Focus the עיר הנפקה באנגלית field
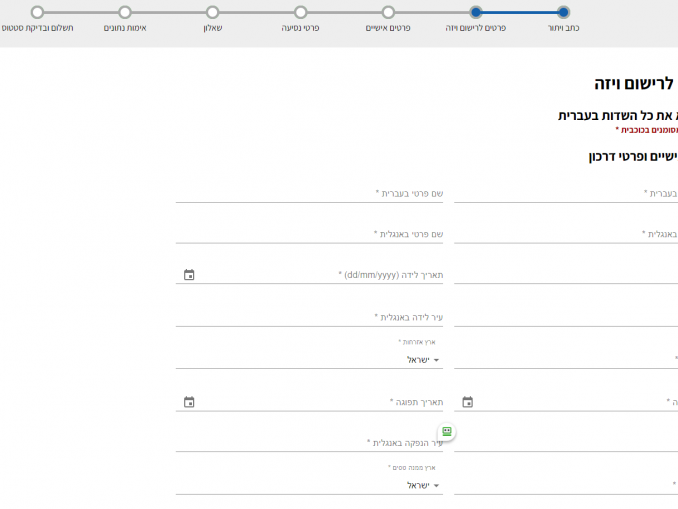The width and height of the screenshot is (678, 509). click(310, 443)
